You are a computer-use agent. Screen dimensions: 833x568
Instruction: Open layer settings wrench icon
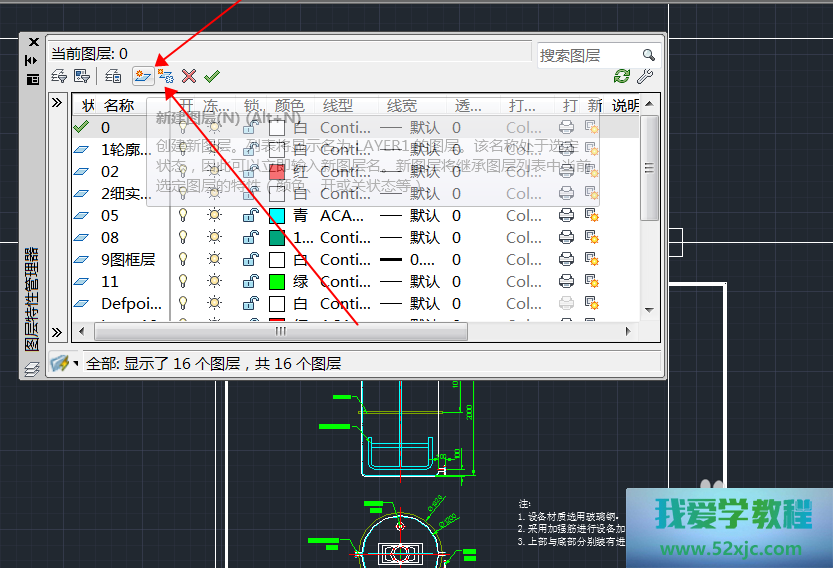645,76
